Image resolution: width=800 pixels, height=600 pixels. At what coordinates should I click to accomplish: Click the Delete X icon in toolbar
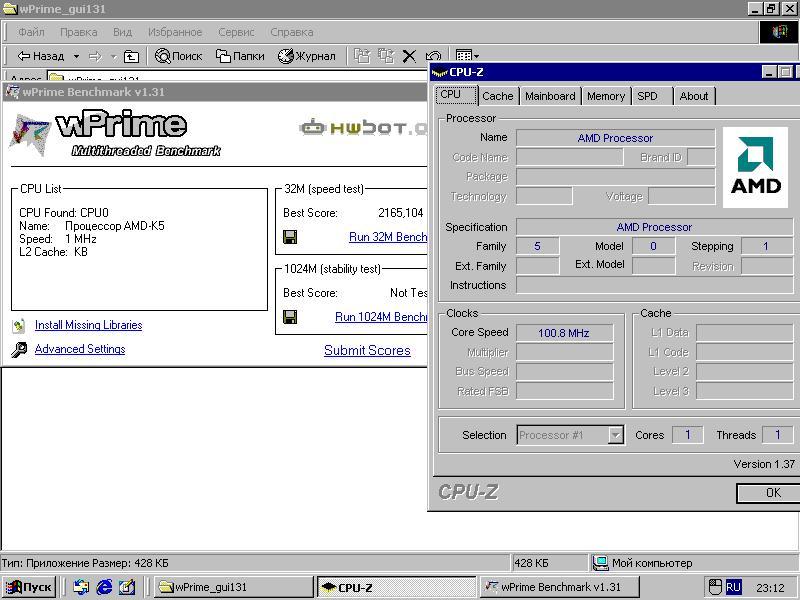tap(409, 56)
